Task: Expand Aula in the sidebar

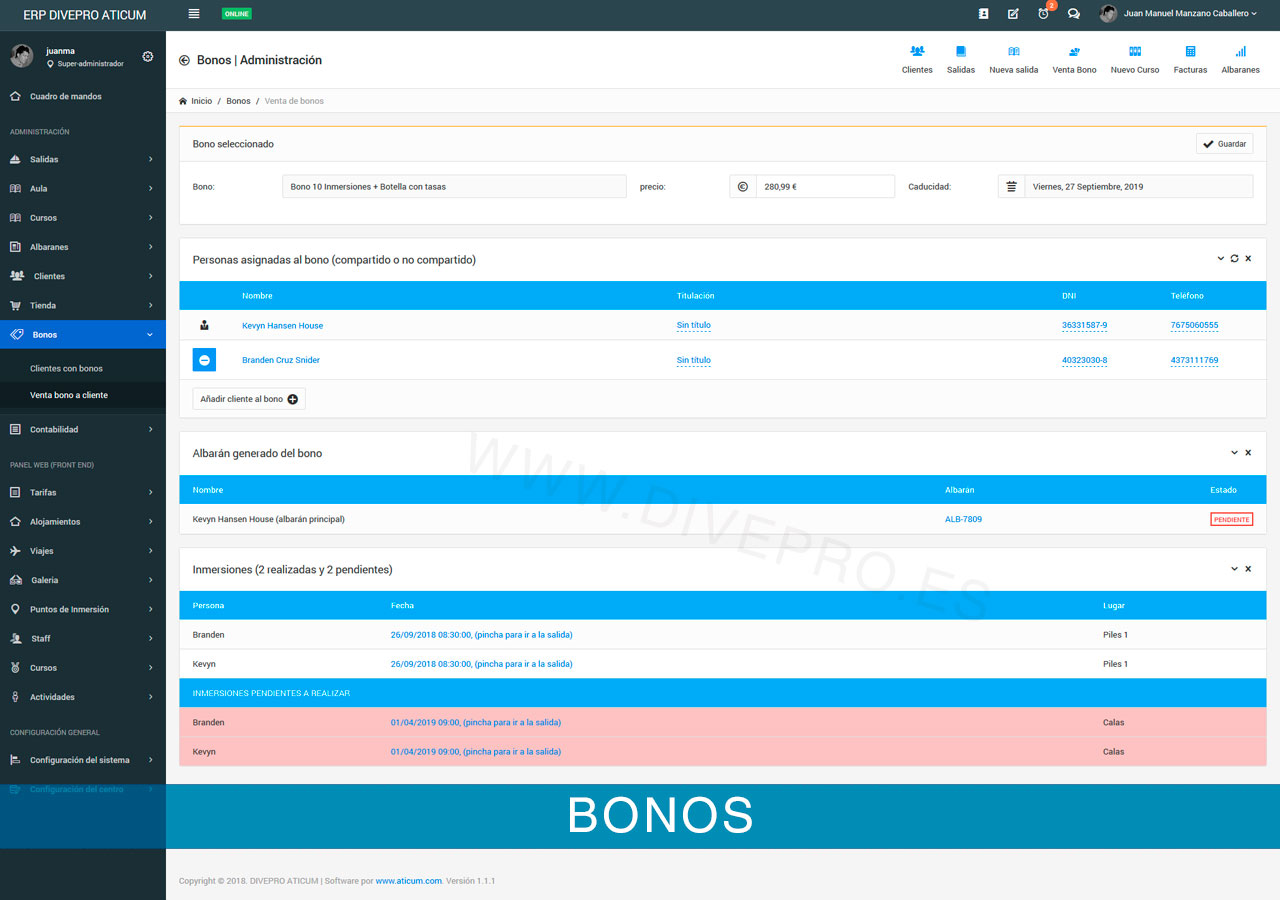Action: coord(83,188)
